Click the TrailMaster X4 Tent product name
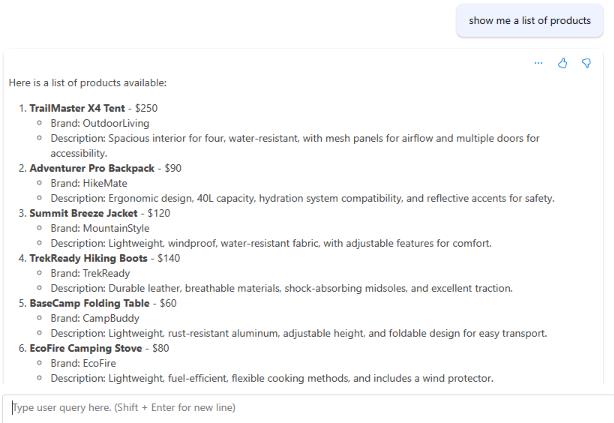 pos(77,108)
